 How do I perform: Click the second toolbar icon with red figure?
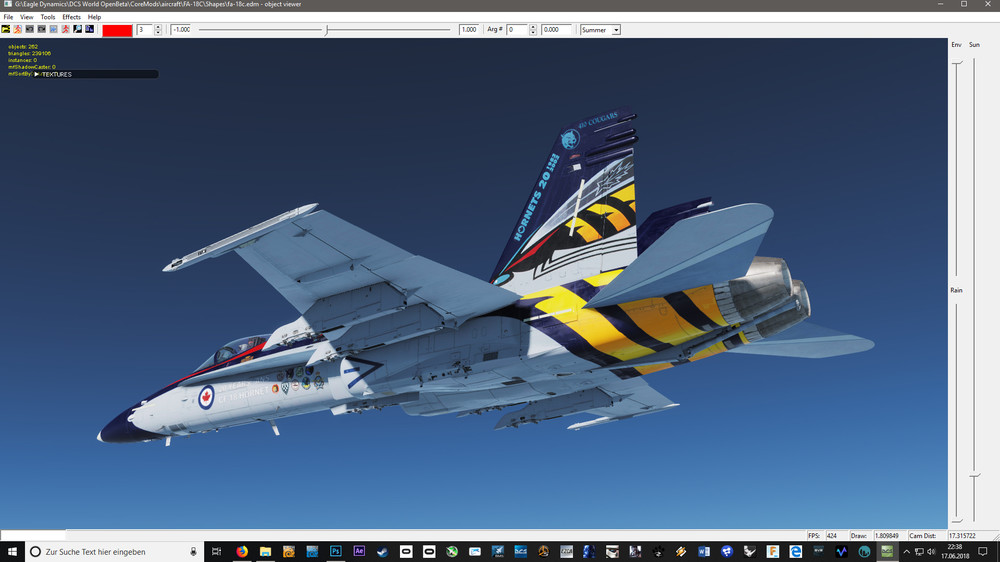[x=18, y=29]
